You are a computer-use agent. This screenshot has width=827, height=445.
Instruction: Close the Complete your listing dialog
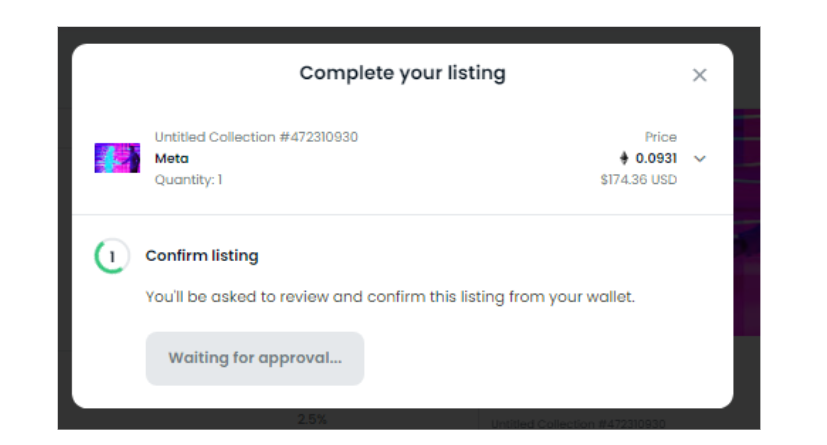699,75
